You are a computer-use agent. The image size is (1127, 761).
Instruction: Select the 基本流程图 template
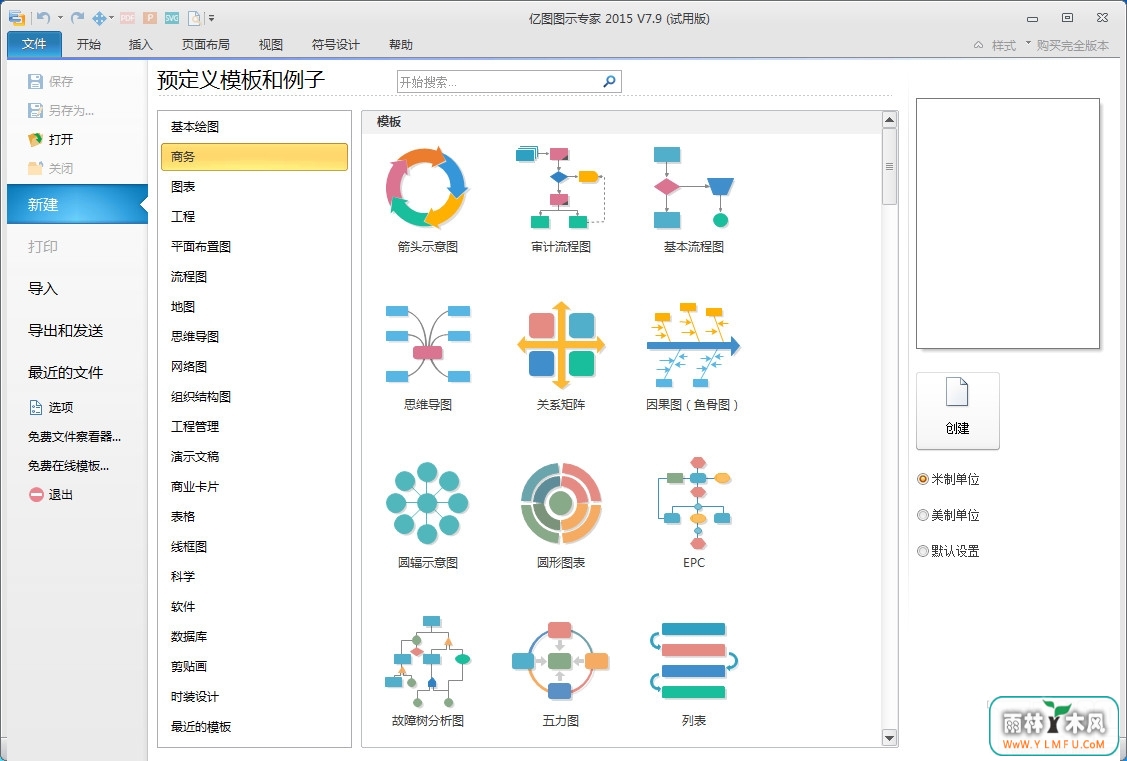pyautogui.click(x=694, y=200)
